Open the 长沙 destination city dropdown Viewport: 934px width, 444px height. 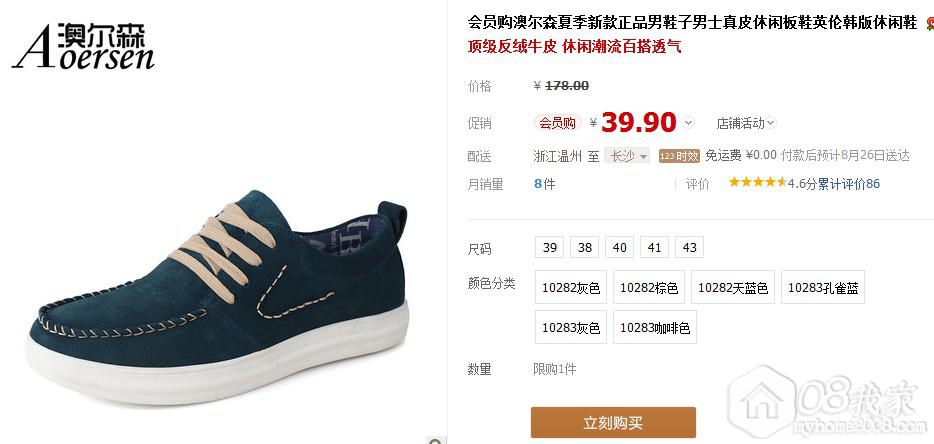coord(627,156)
